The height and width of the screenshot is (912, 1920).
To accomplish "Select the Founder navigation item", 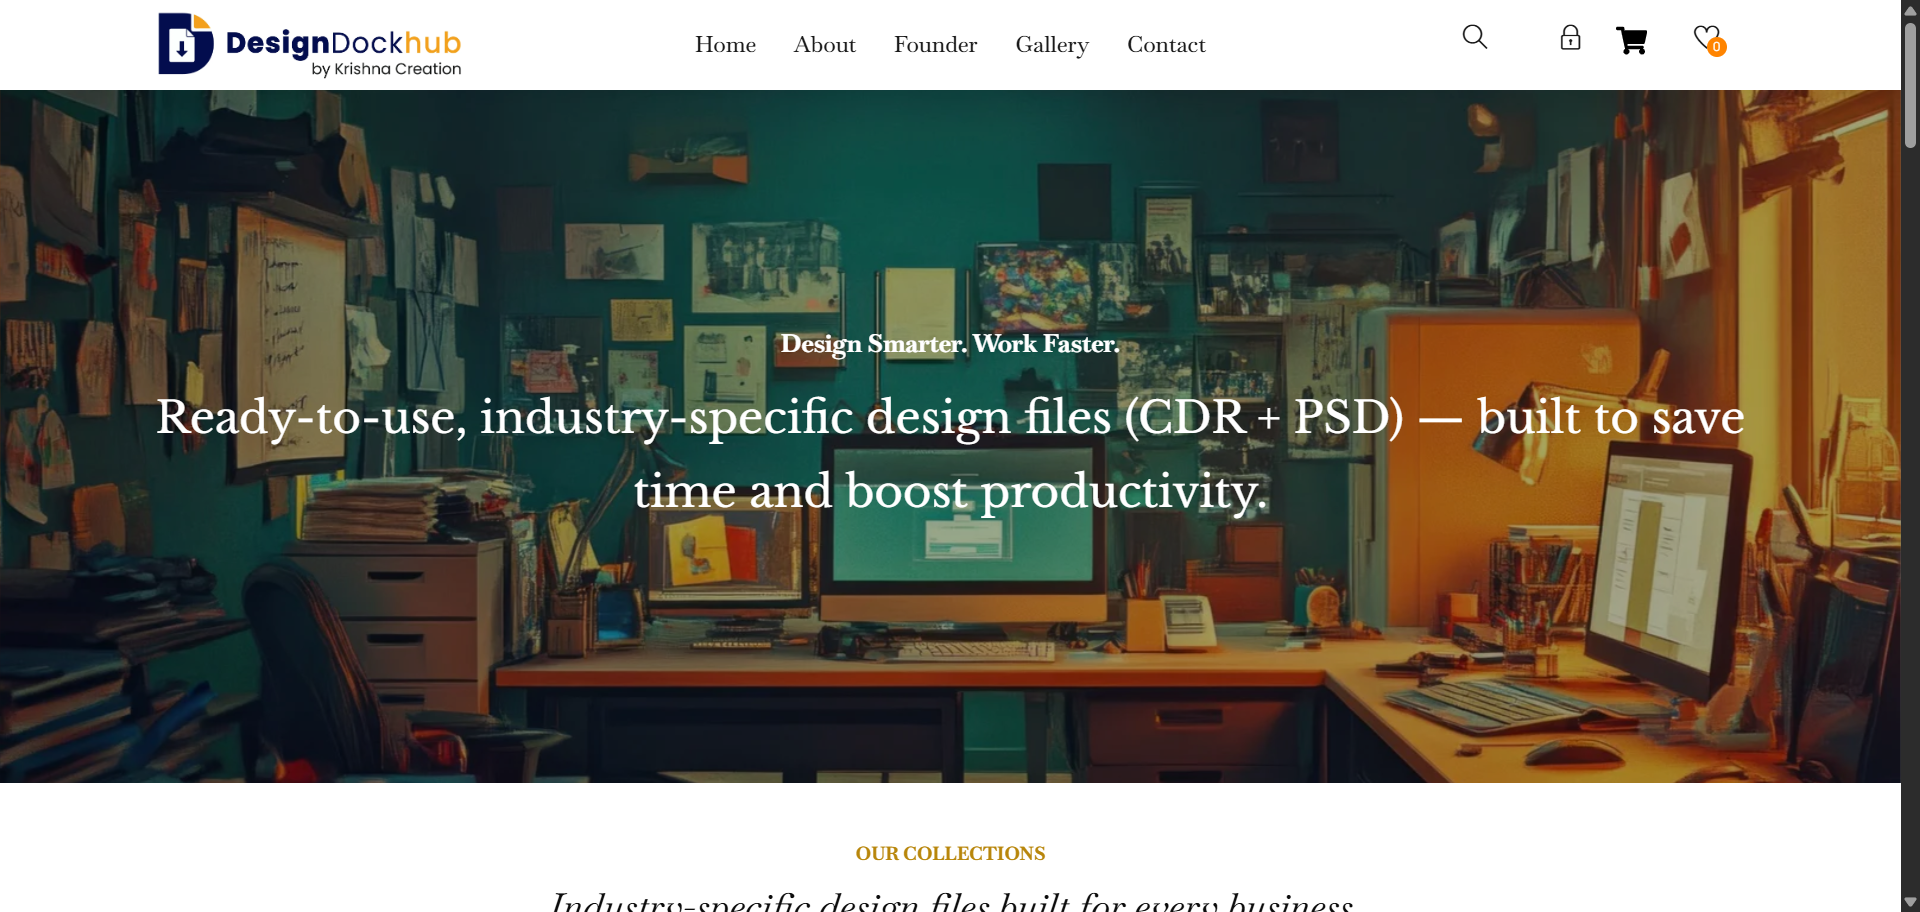I will (x=935, y=45).
